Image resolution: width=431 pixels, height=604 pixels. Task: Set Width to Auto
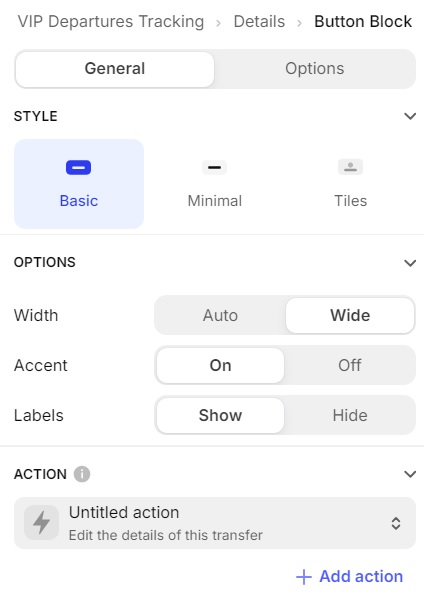click(220, 315)
